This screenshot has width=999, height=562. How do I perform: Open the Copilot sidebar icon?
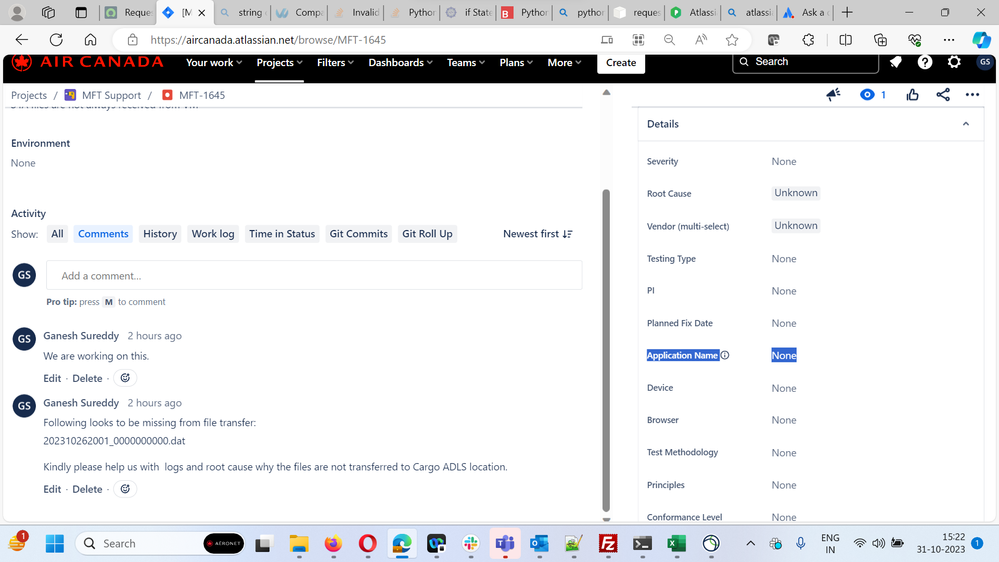pyautogui.click(x=981, y=40)
